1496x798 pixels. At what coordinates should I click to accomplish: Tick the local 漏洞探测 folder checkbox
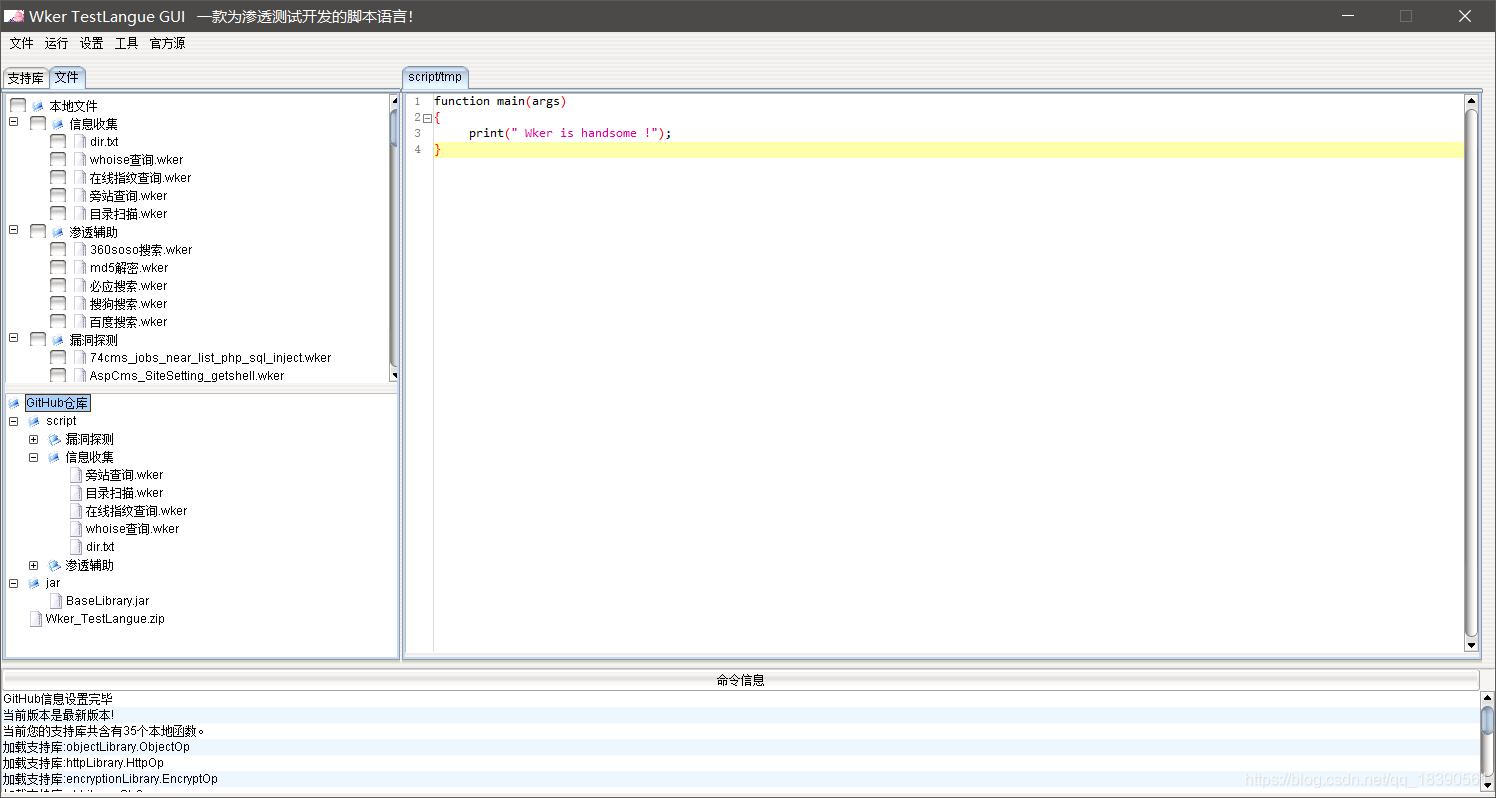tap(38, 339)
